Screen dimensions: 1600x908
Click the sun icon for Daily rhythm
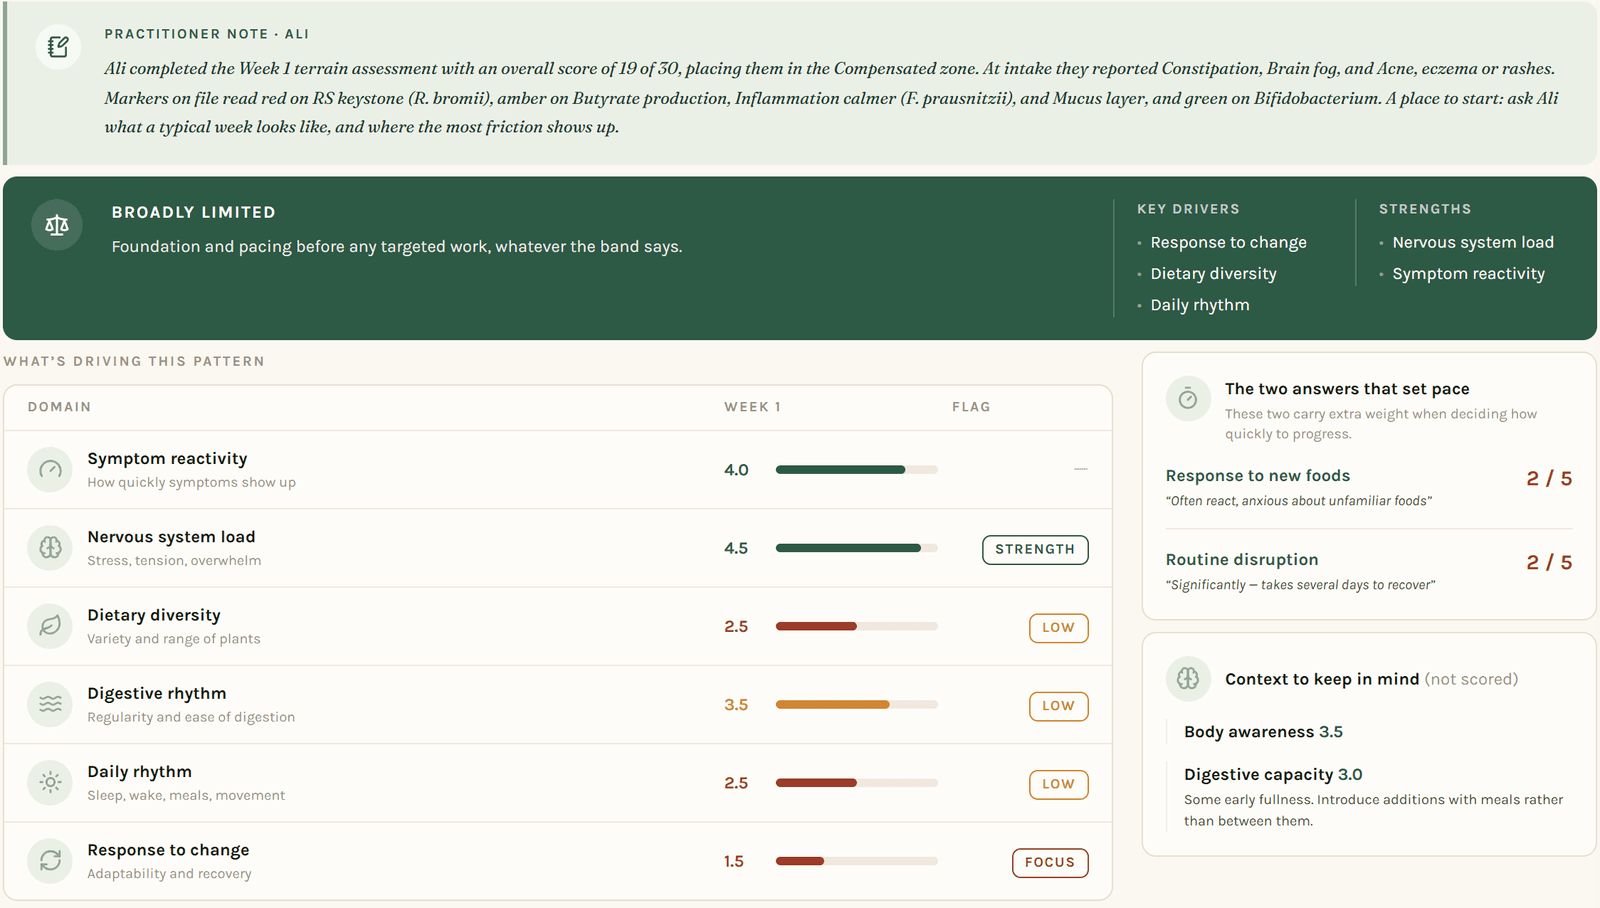click(50, 783)
